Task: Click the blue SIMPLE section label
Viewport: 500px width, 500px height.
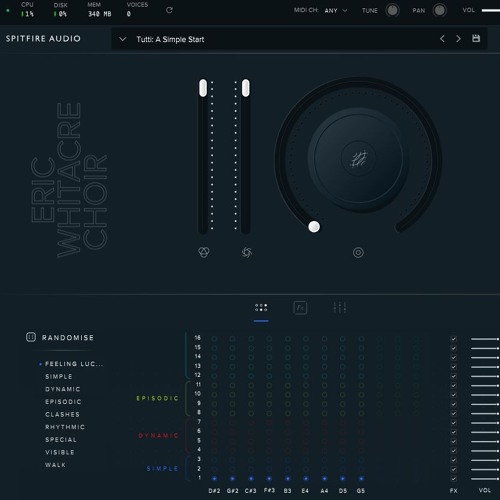Action: 162,468
